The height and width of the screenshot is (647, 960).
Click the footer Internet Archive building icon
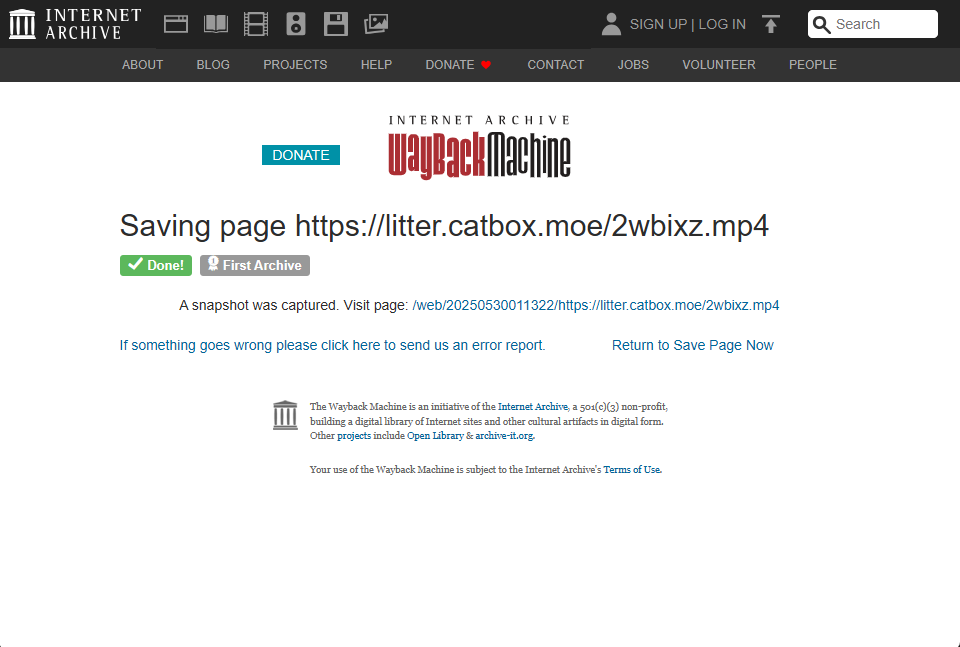pos(285,415)
